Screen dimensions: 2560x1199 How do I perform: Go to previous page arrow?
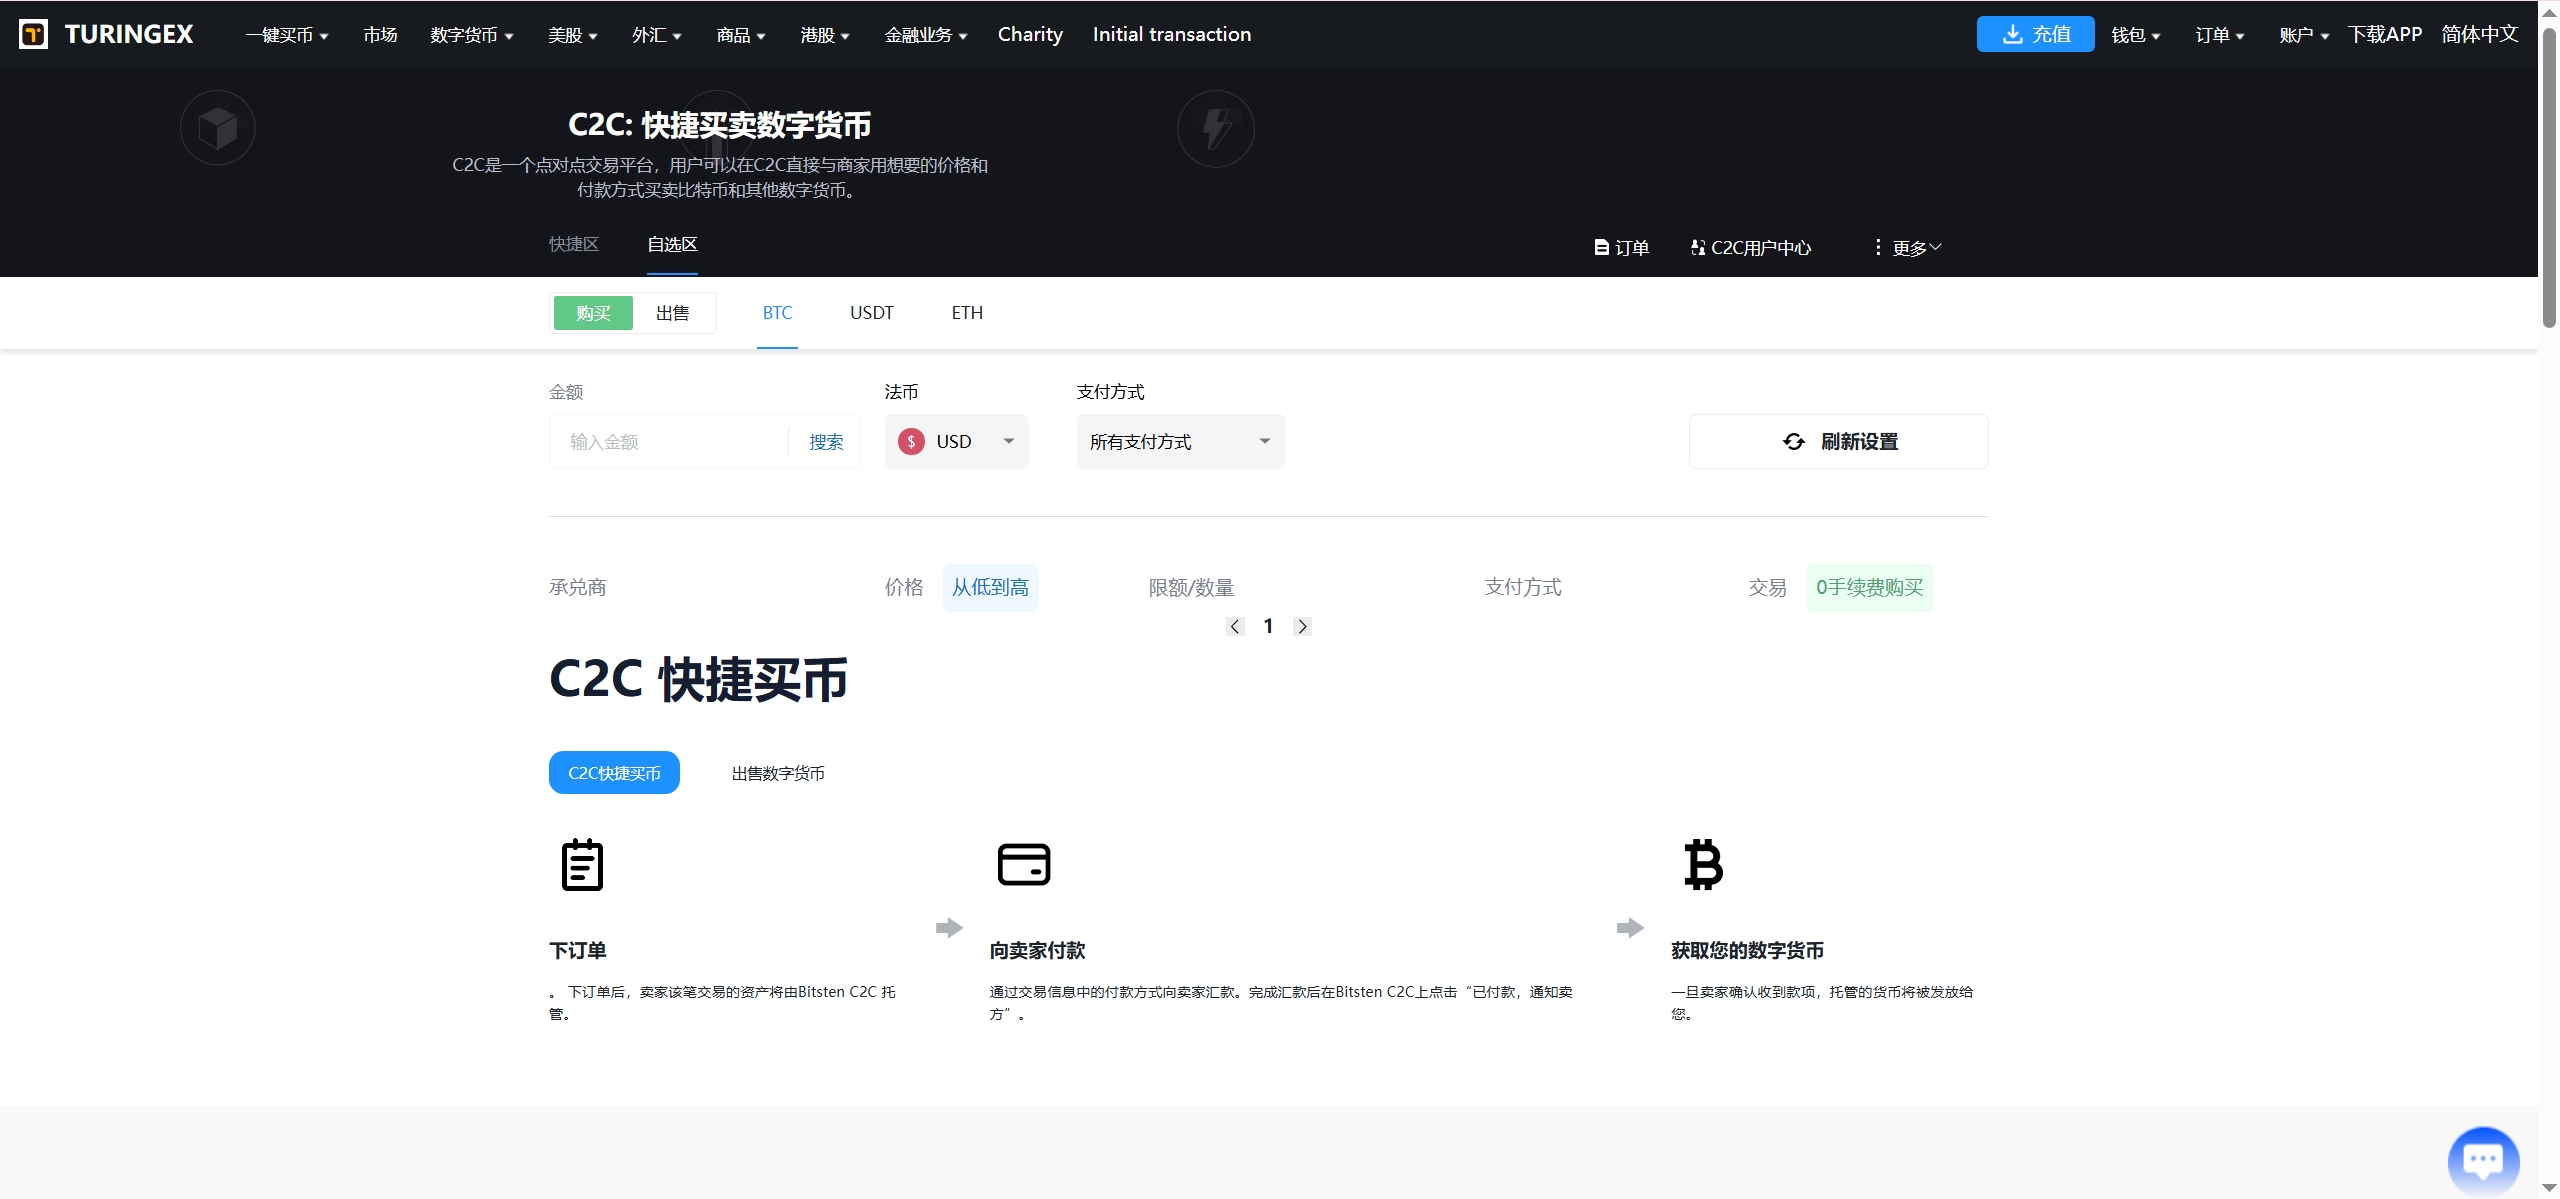click(x=1235, y=626)
